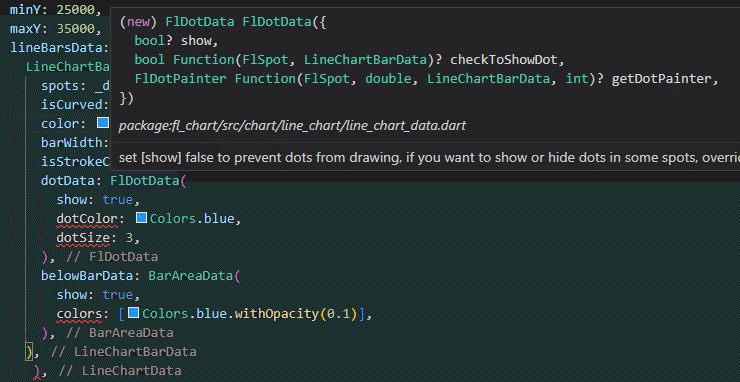Click the package path line_chart_data.dart in the tooltip
Screen dimensions: 740x382
point(292,126)
